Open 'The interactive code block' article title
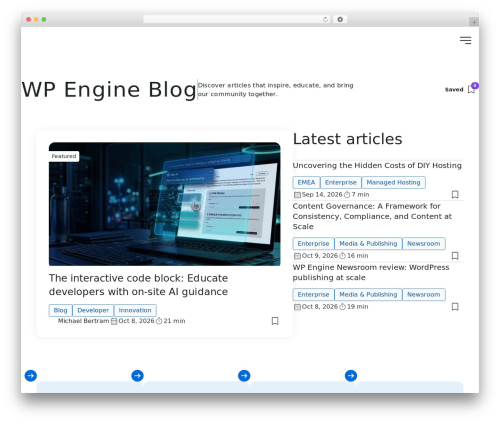Screen dimensions: 500x423 tap(138, 285)
